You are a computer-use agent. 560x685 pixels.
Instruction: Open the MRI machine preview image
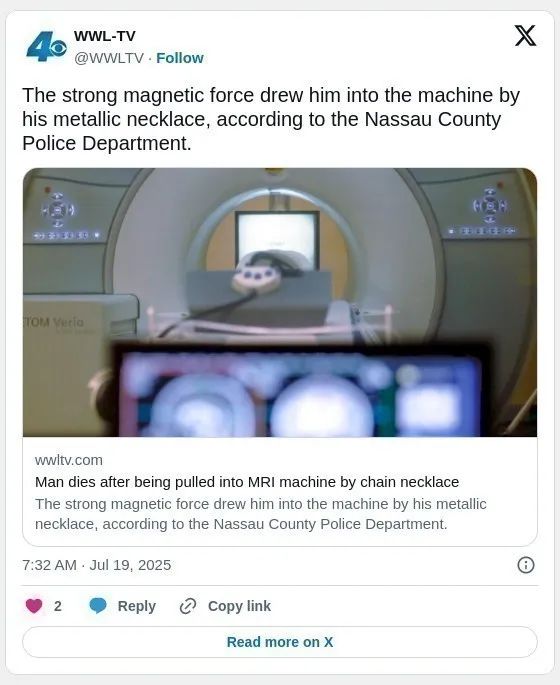280,302
